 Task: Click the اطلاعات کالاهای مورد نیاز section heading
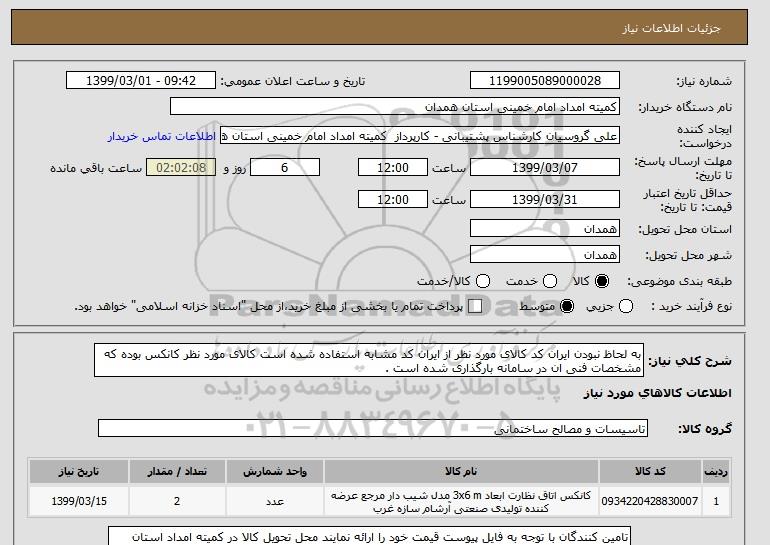[658, 393]
